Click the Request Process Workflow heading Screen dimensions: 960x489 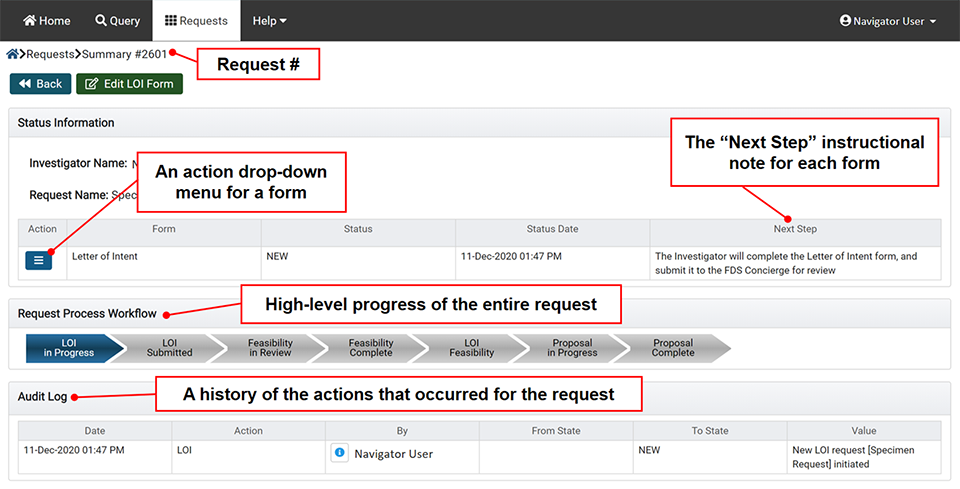tap(87, 313)
